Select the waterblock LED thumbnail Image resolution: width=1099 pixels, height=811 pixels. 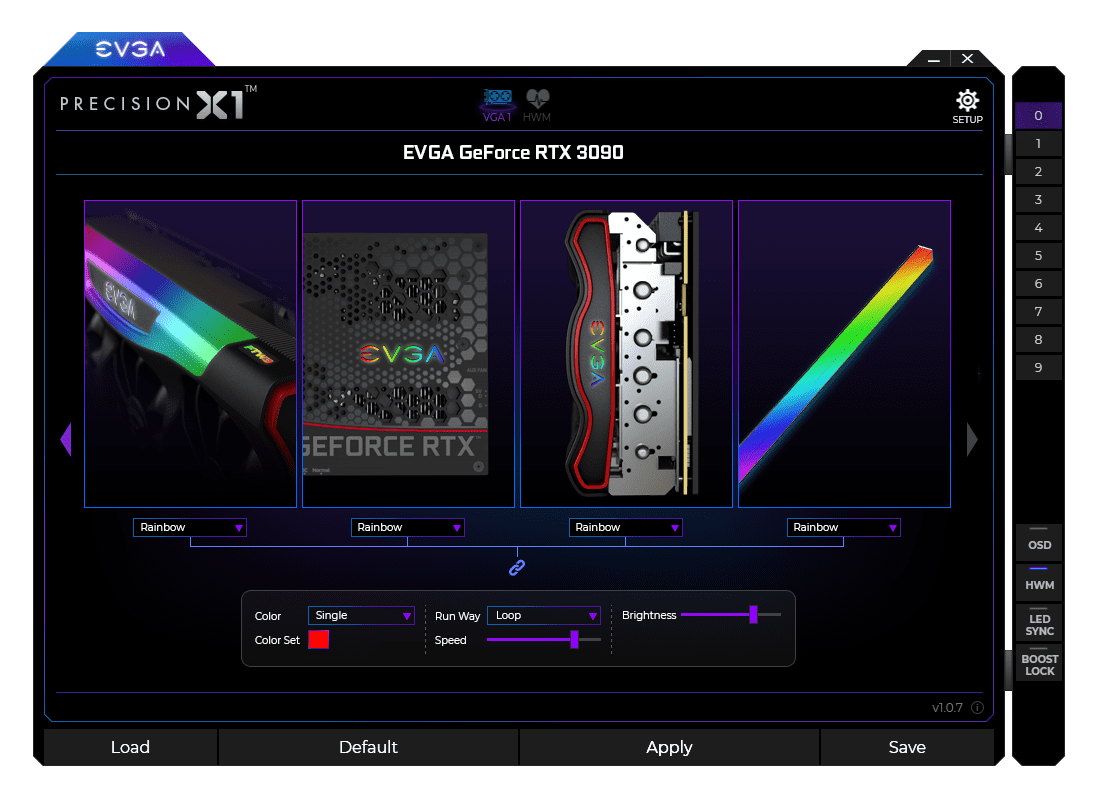coord(627,354)
